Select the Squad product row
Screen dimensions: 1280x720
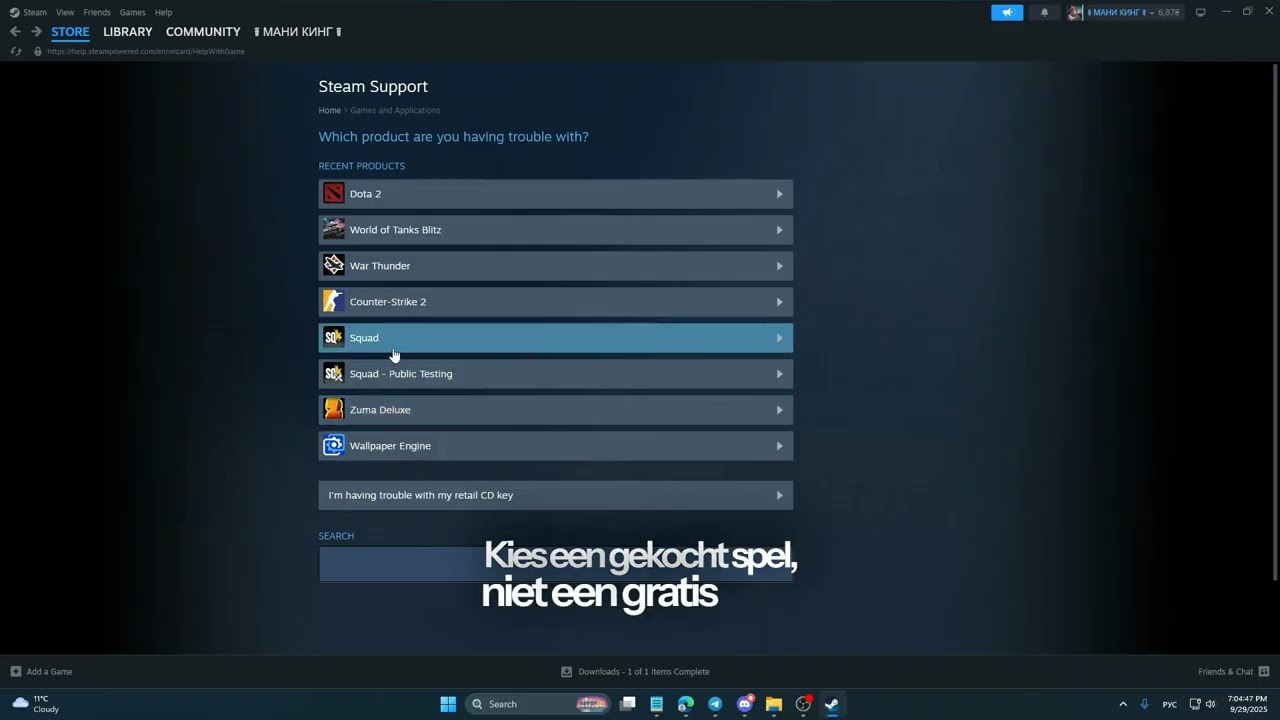[555, 338]
